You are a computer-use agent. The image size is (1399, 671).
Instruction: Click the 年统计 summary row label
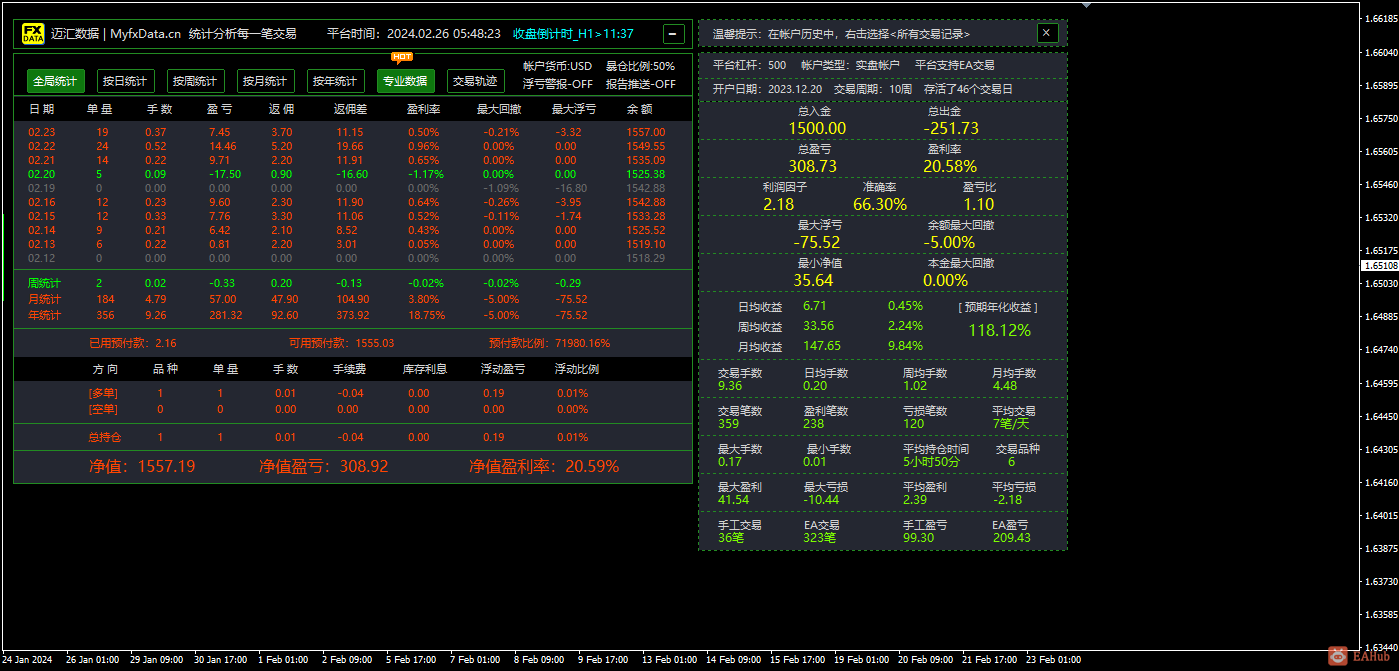44,316
